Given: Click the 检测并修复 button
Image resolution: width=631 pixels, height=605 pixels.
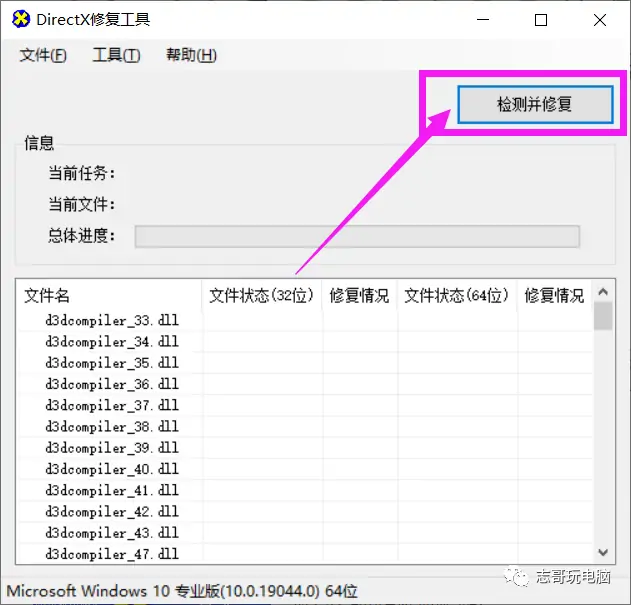Looking at the screenshot, I should click(534, 104).
